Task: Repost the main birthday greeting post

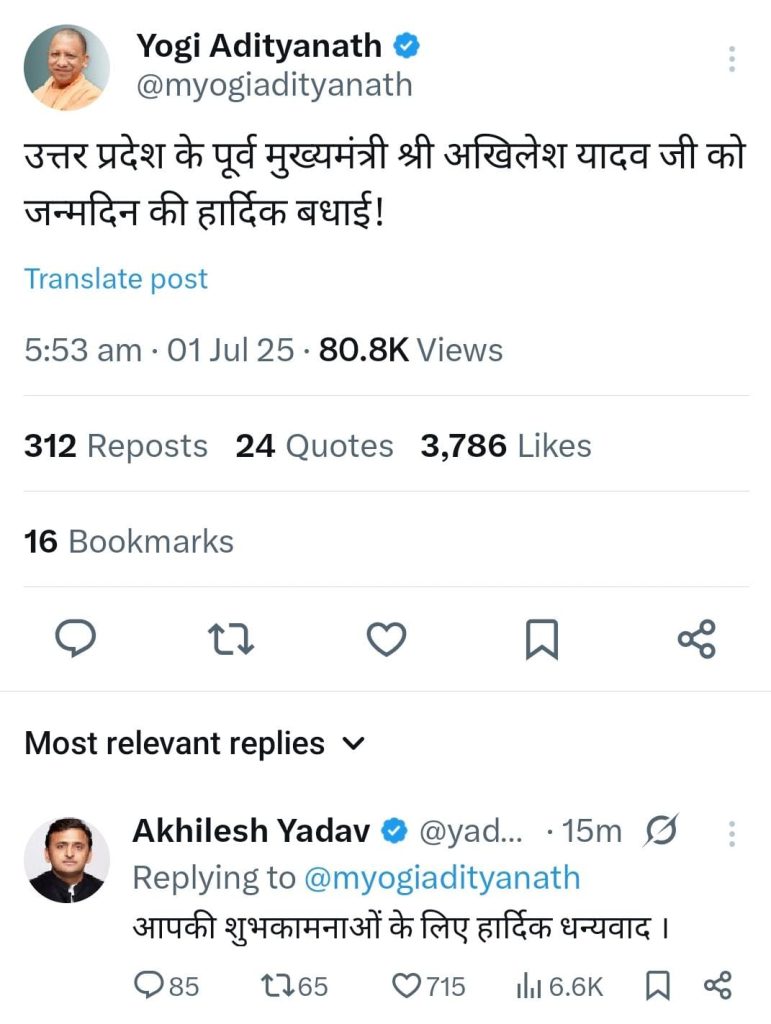Action: (231, 639)
